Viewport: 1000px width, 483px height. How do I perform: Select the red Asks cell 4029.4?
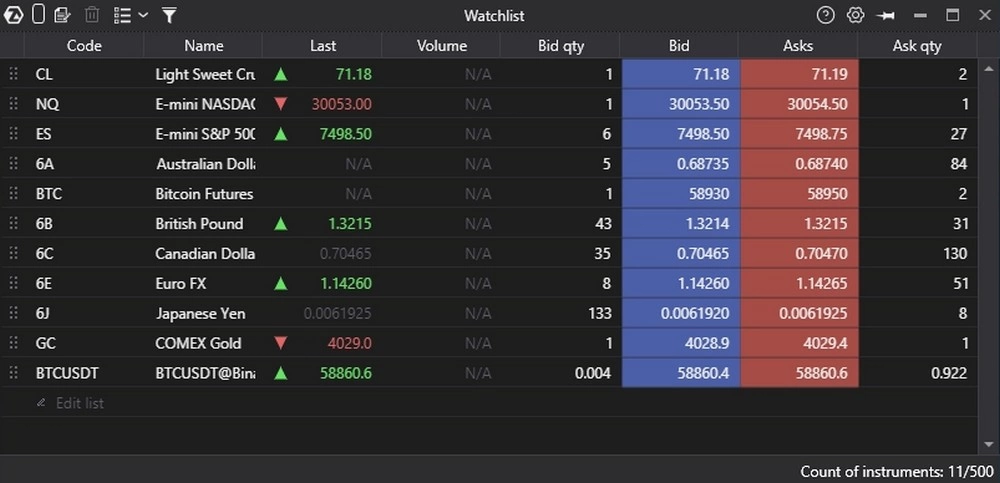[800, 343]
